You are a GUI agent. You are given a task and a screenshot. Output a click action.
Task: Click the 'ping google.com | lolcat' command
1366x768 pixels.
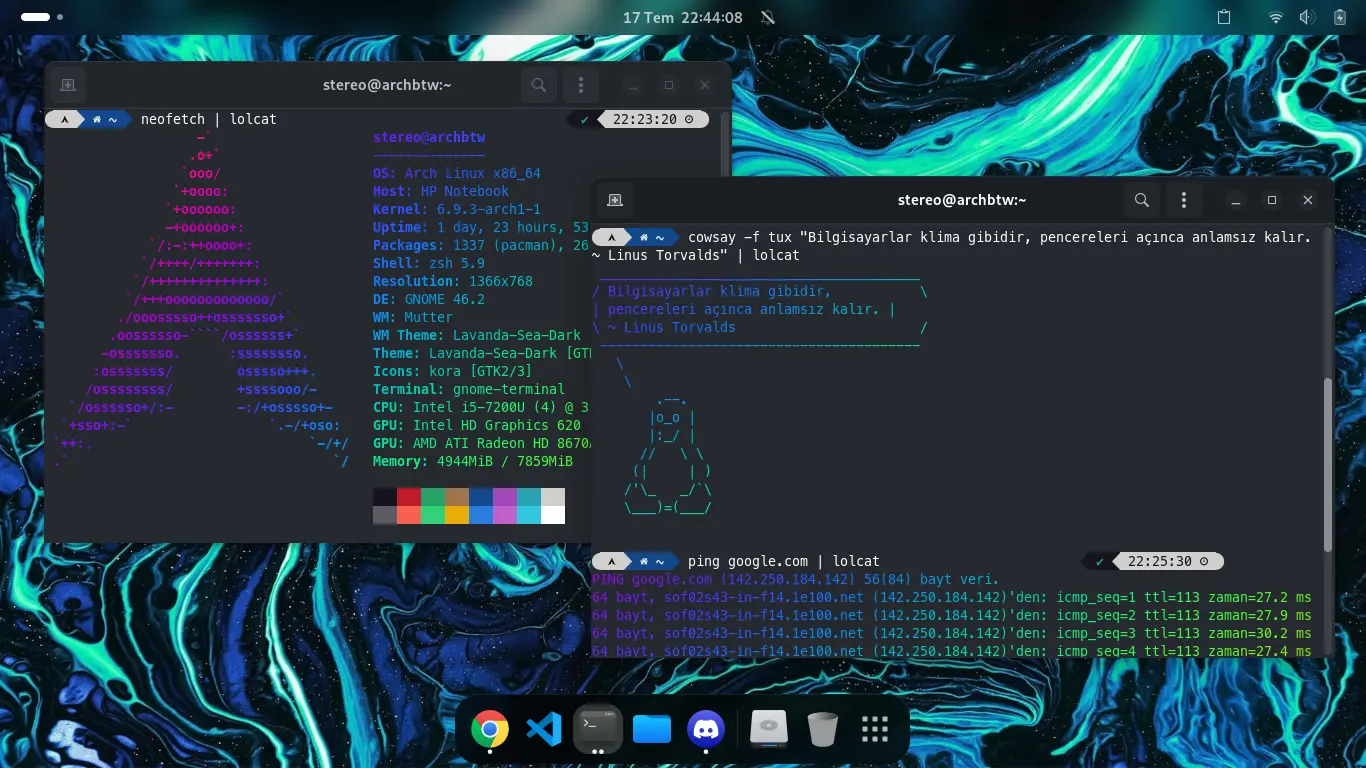[784, 561]
